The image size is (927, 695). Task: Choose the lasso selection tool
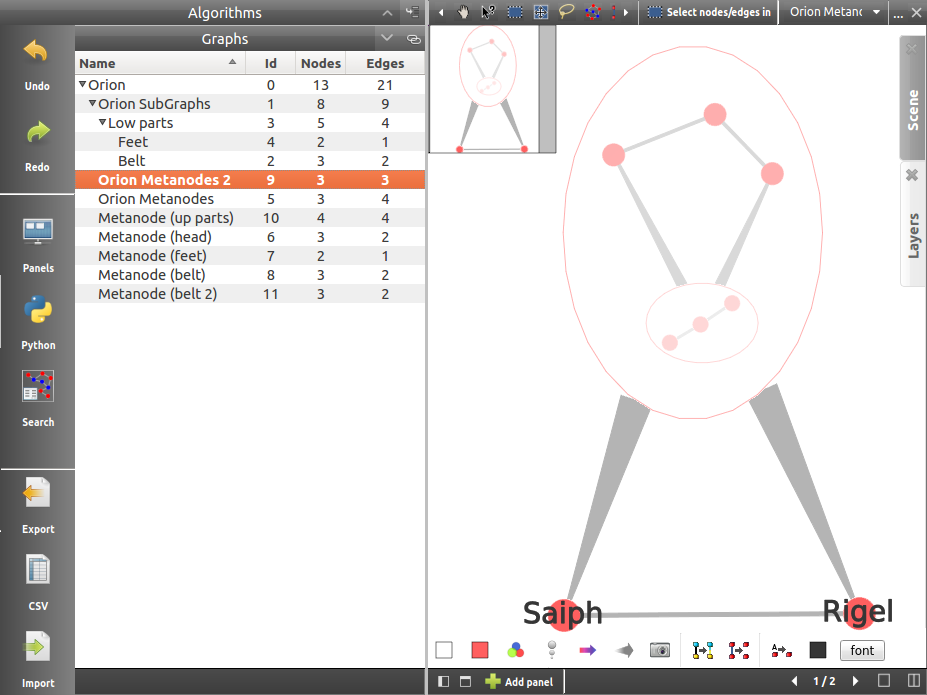coord(567,12)
